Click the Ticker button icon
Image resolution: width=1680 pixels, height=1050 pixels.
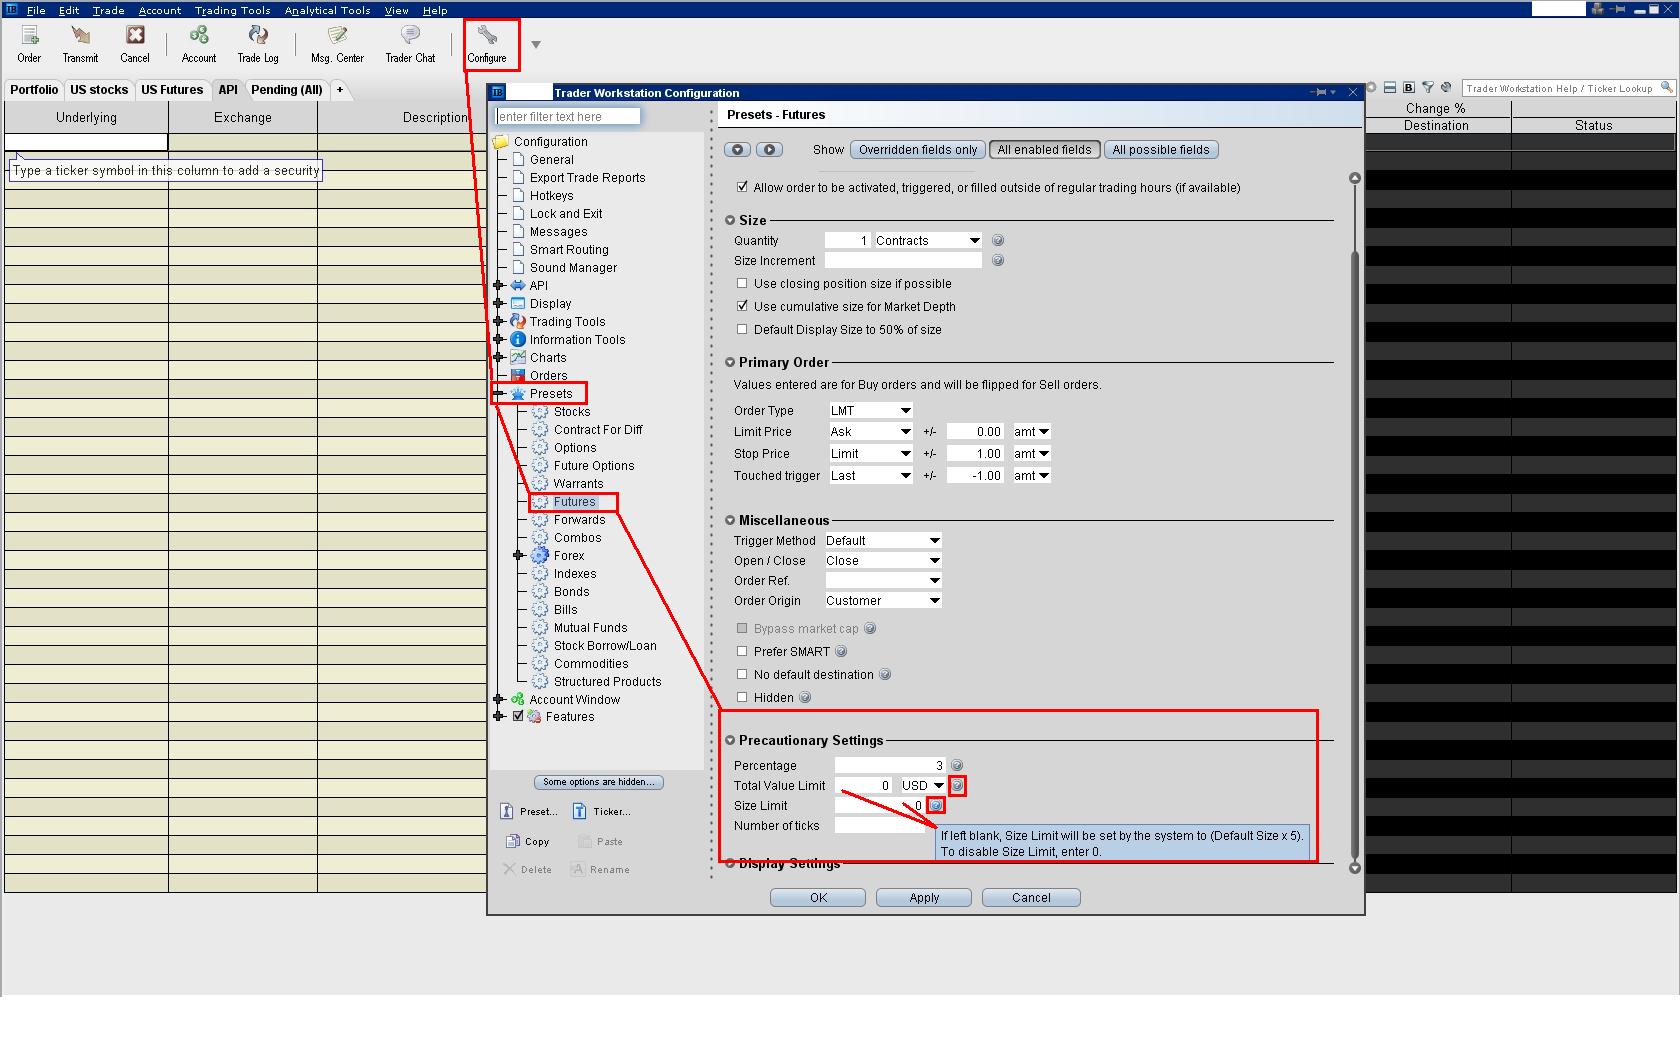pos(580,811)
